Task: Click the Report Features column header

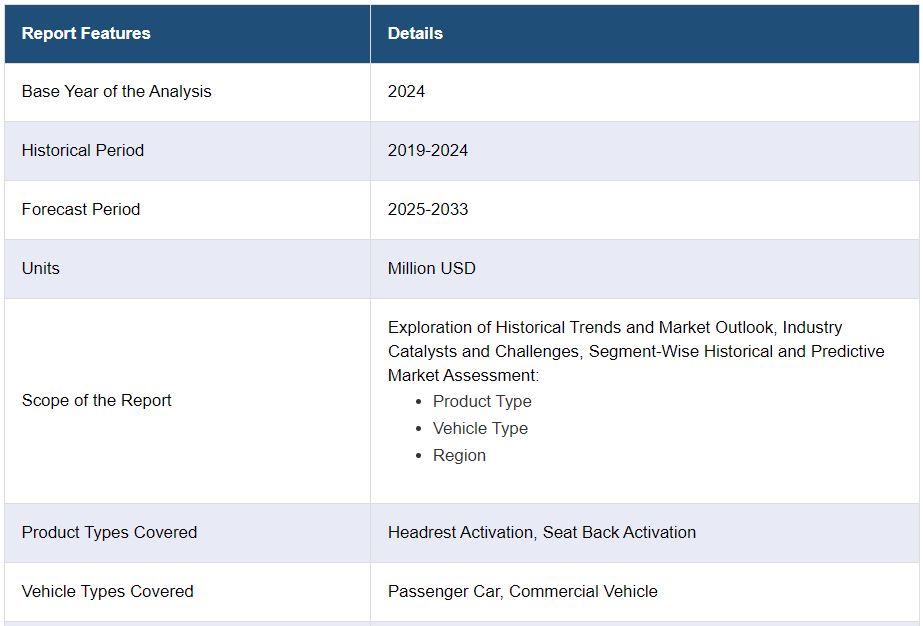Action: 86,33
